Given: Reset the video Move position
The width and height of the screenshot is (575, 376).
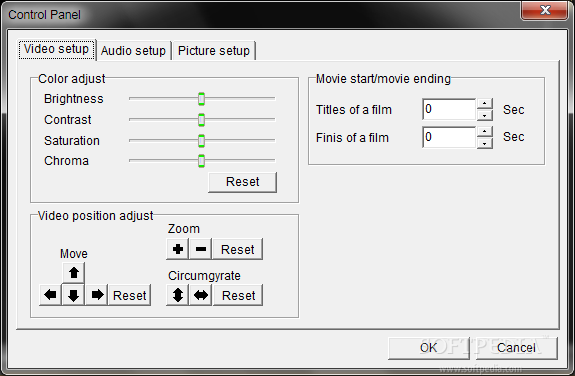Looking at the screenshot, I should click(129, 295).
